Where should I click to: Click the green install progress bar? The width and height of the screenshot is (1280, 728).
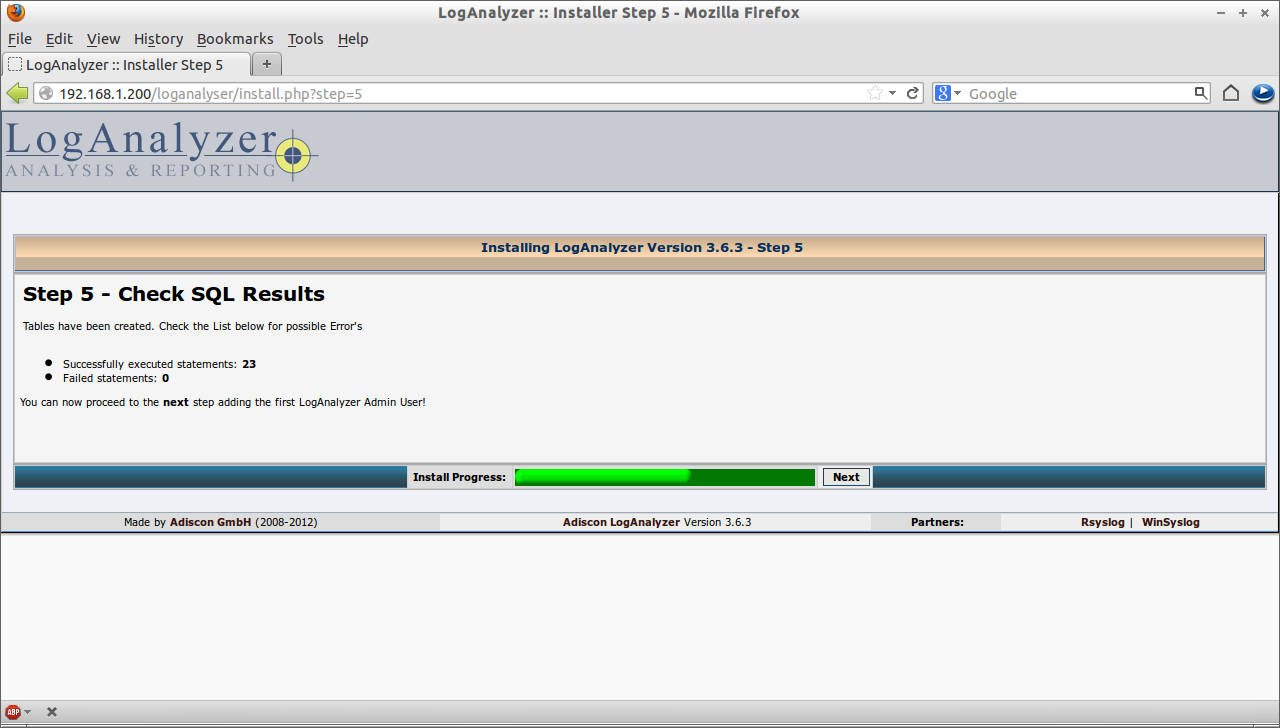[x=665, y=477]
